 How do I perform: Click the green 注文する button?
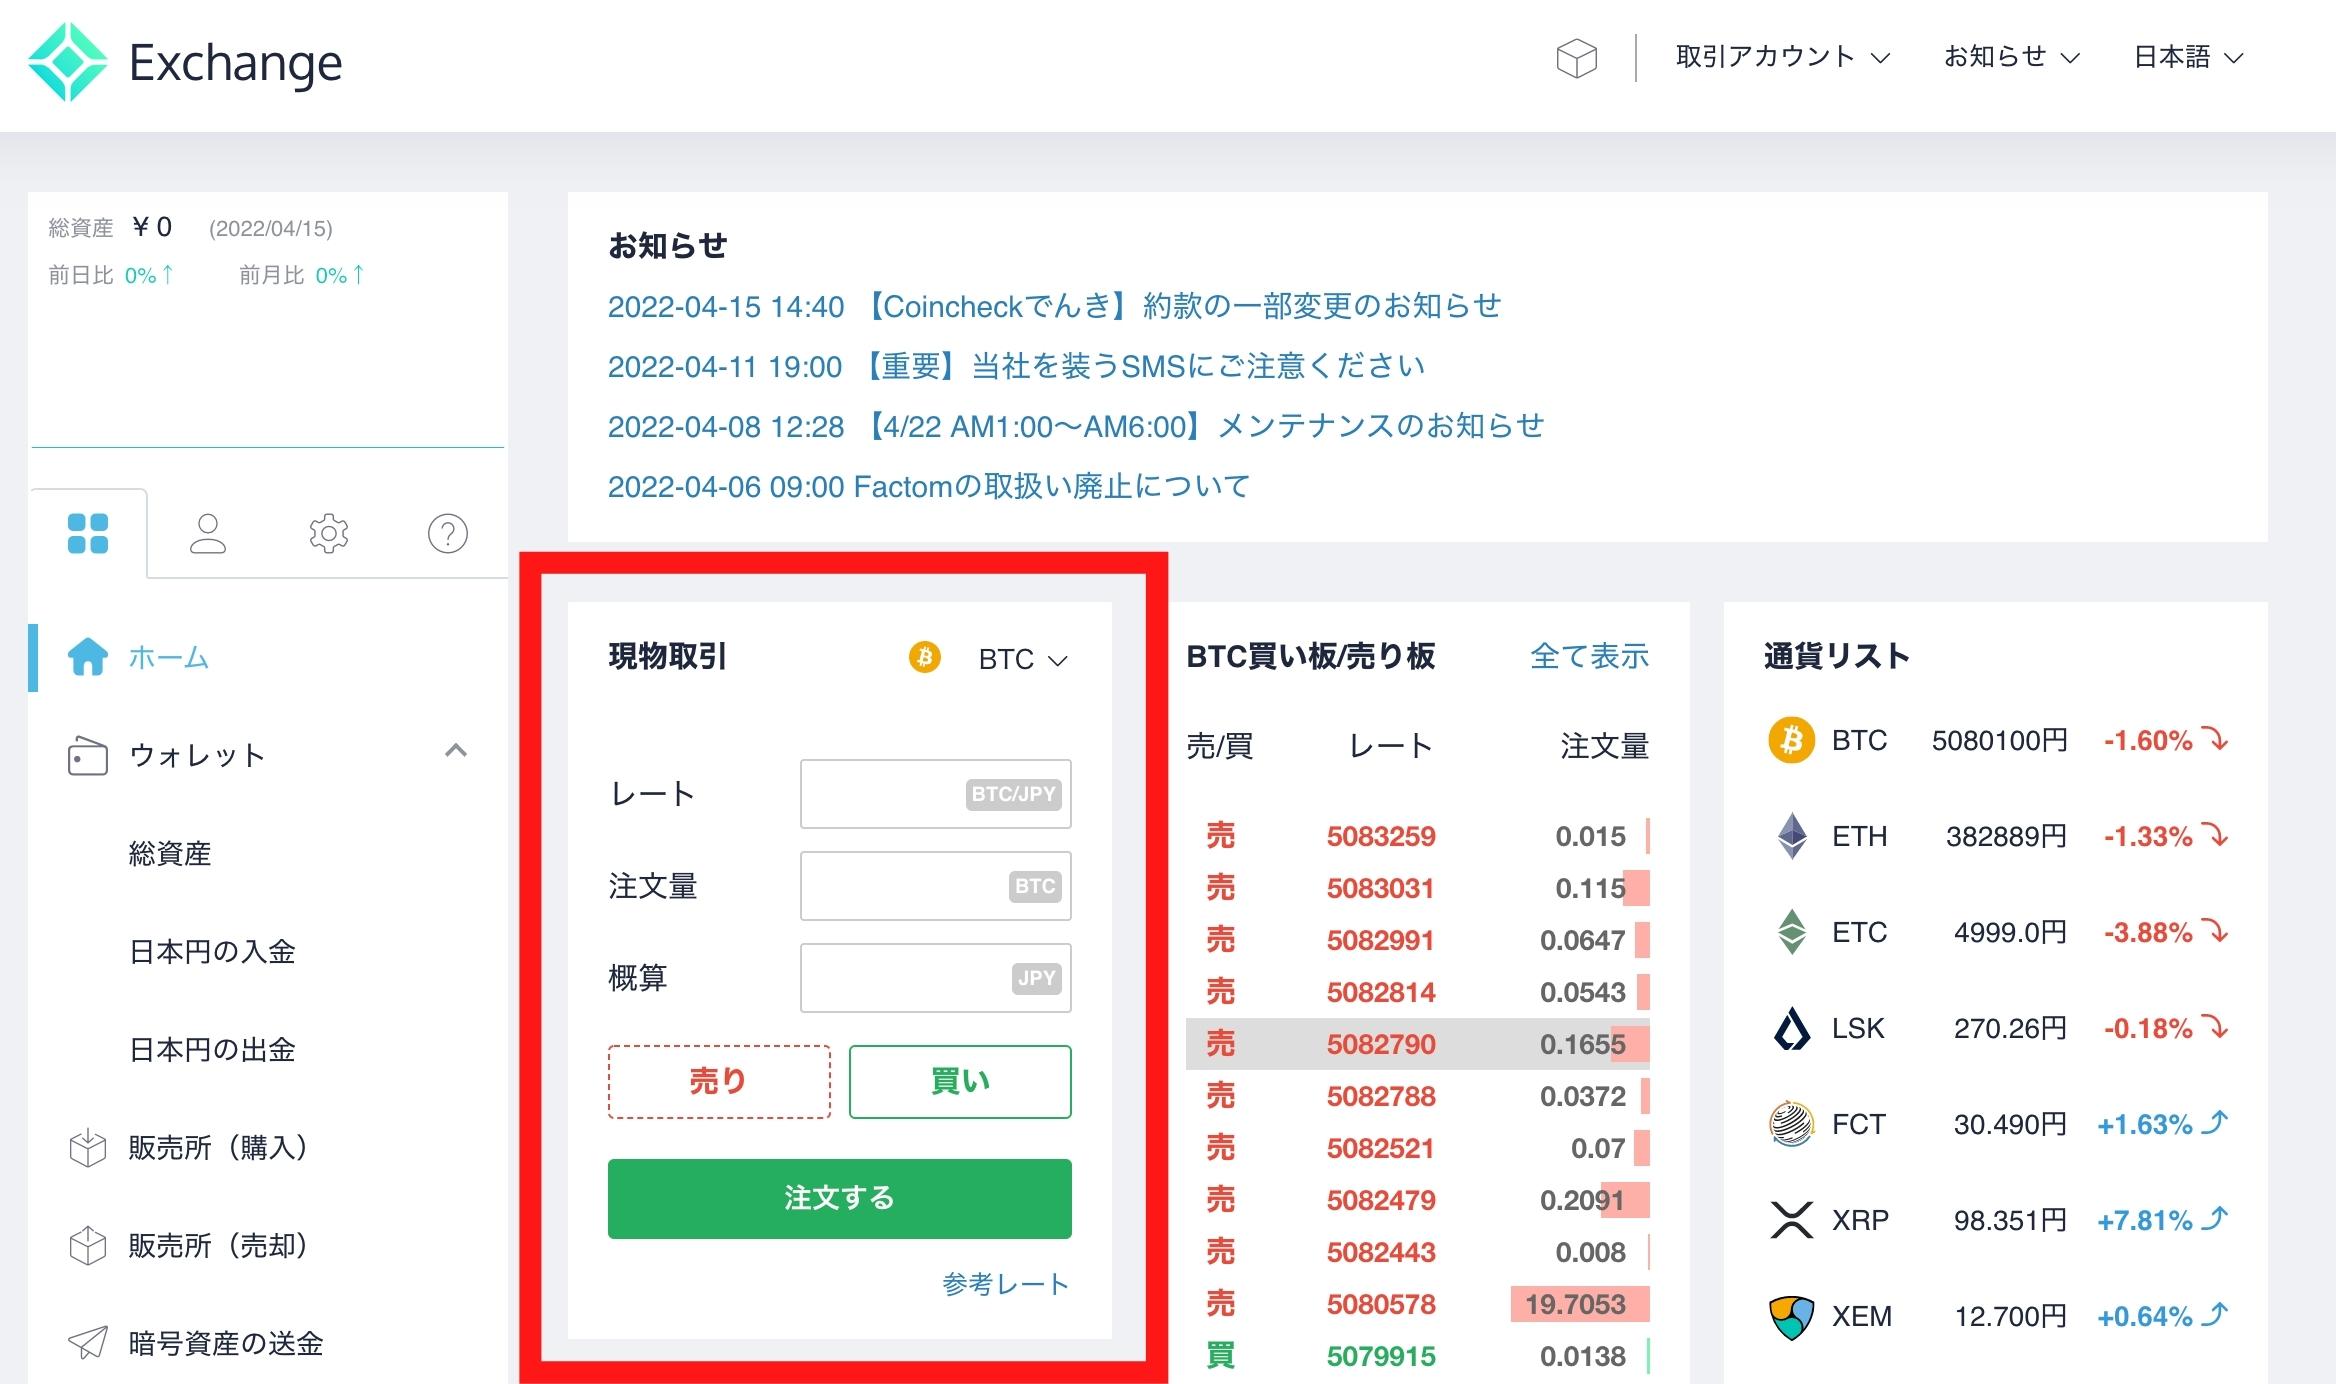tap(840, 1199)
